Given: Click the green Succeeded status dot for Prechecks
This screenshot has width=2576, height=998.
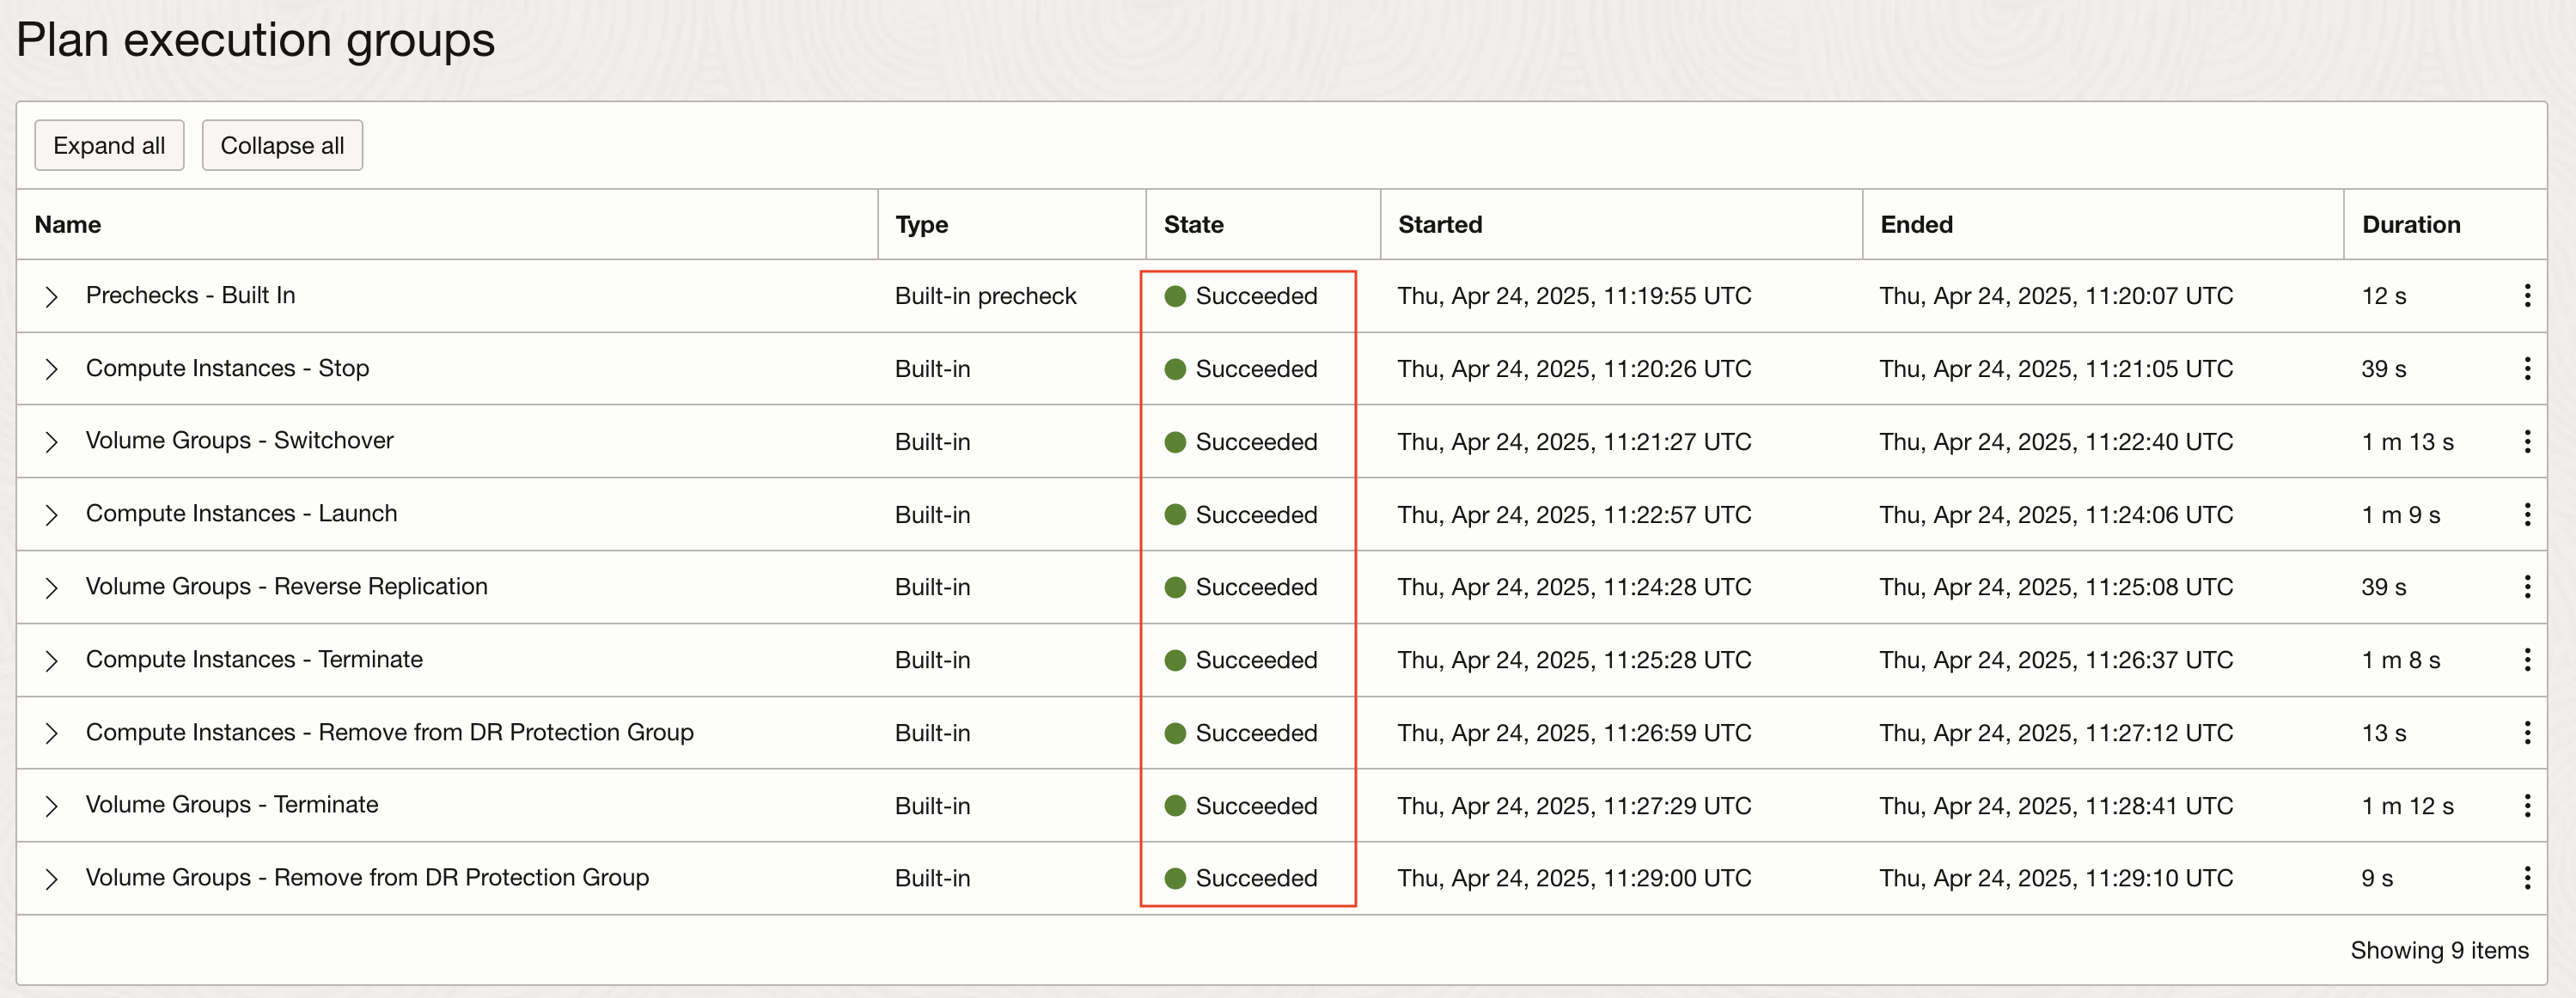Looking at the screenshot, I should click(x=1176, y=296).
